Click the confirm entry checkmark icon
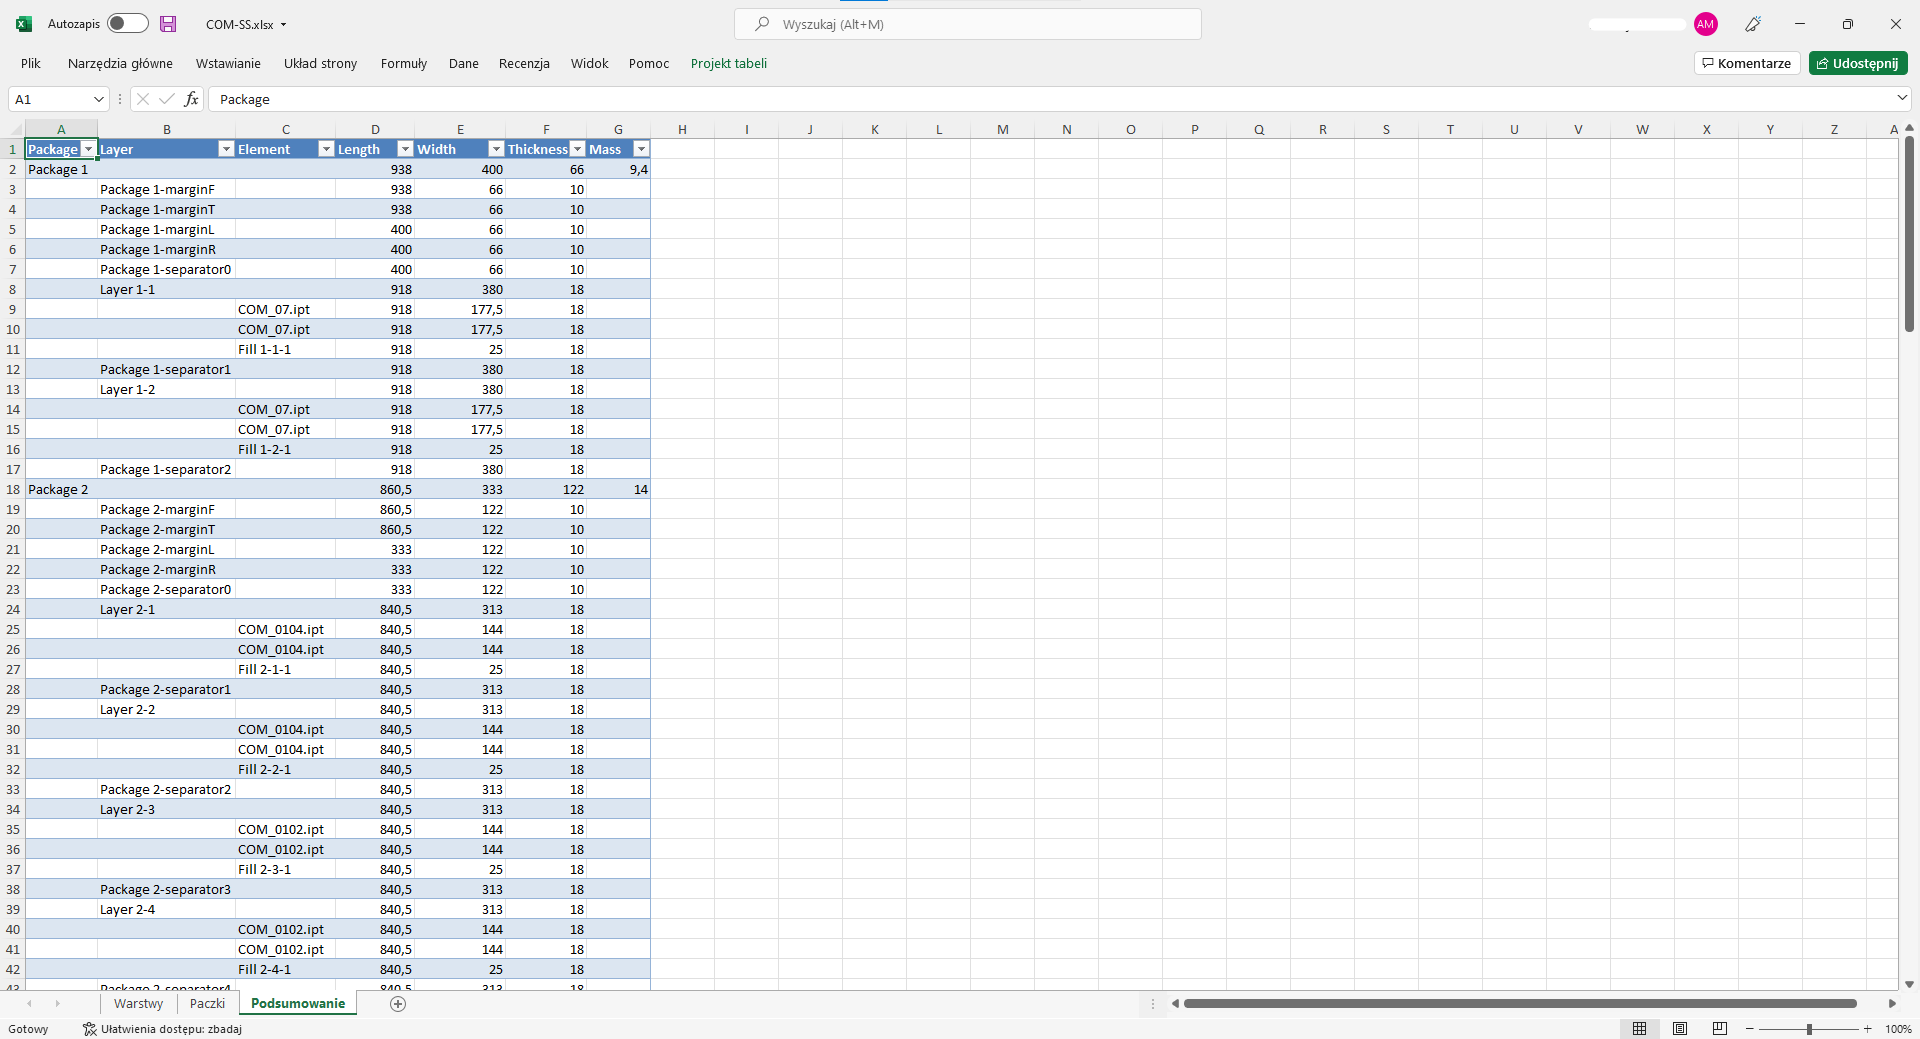The image size is (1920, 1039). pos(167,99)
